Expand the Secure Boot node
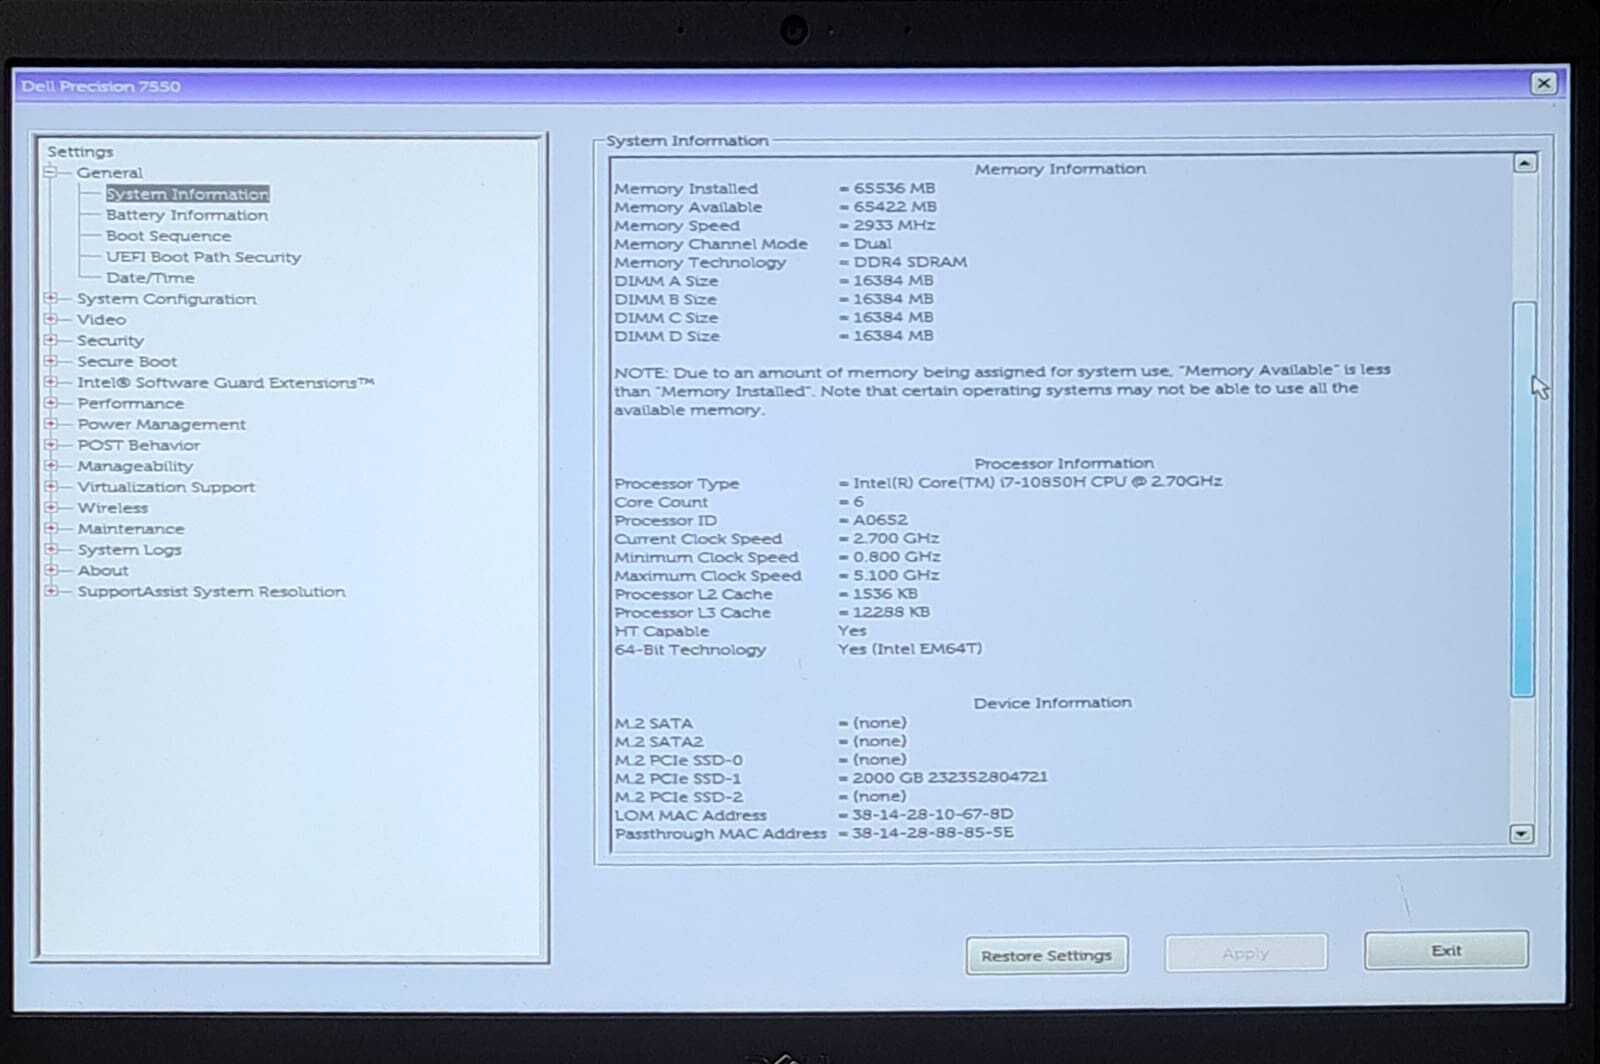Image resolution: width=1600 pixels, height=1064 pixels. (x=50, y=361)
